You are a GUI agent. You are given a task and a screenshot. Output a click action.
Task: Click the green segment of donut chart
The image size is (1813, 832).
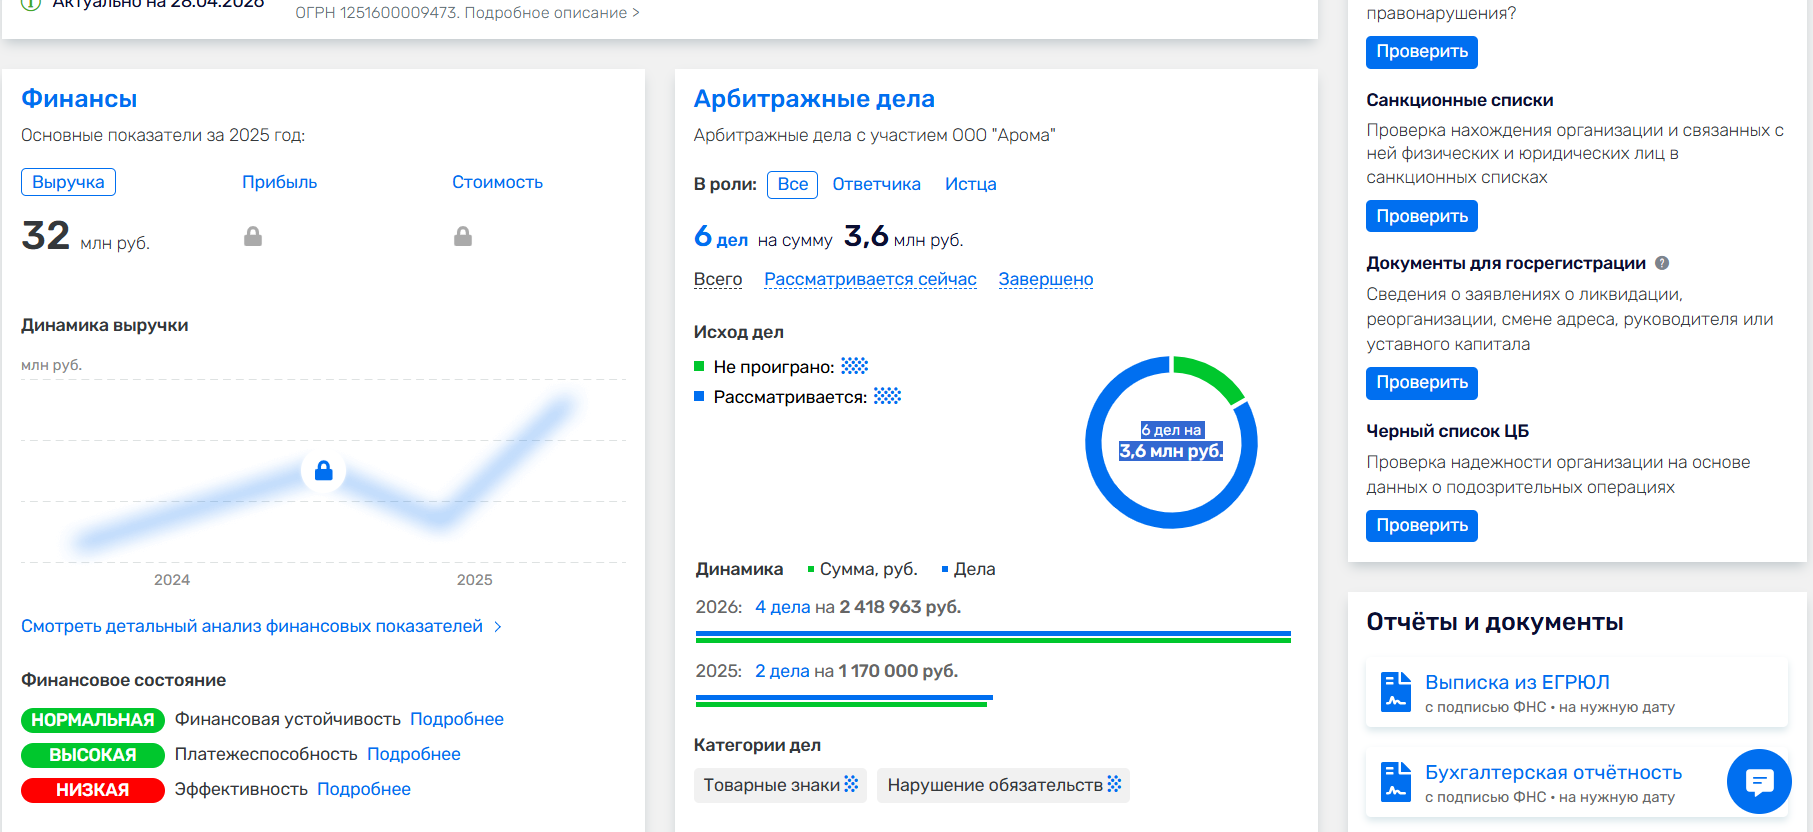point(1212,376)
